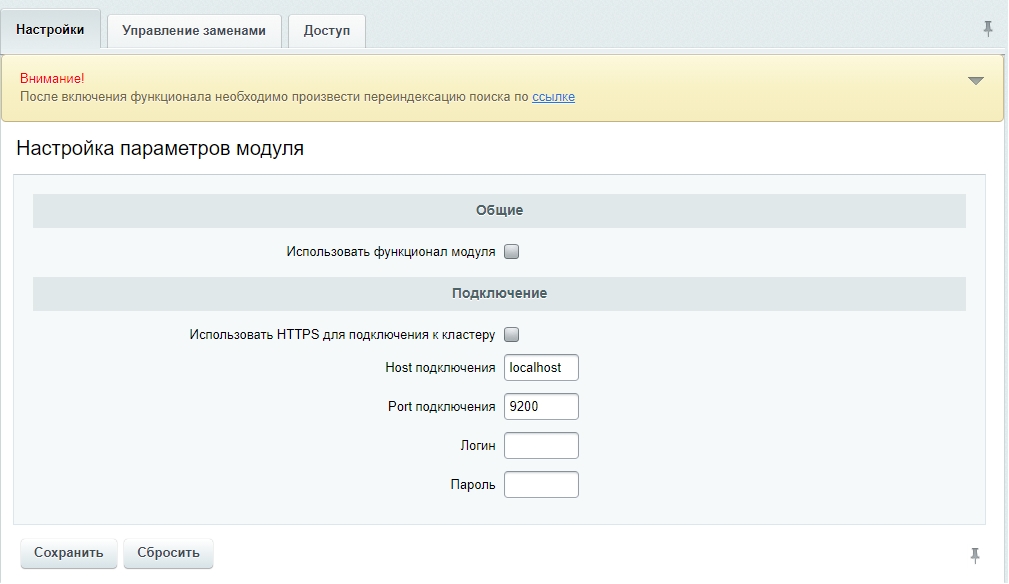Click the 'Использовать функционал модуля' label text
Image resolution: width=1009 pixels, height=584 pixels.
(x=390, y=252)
